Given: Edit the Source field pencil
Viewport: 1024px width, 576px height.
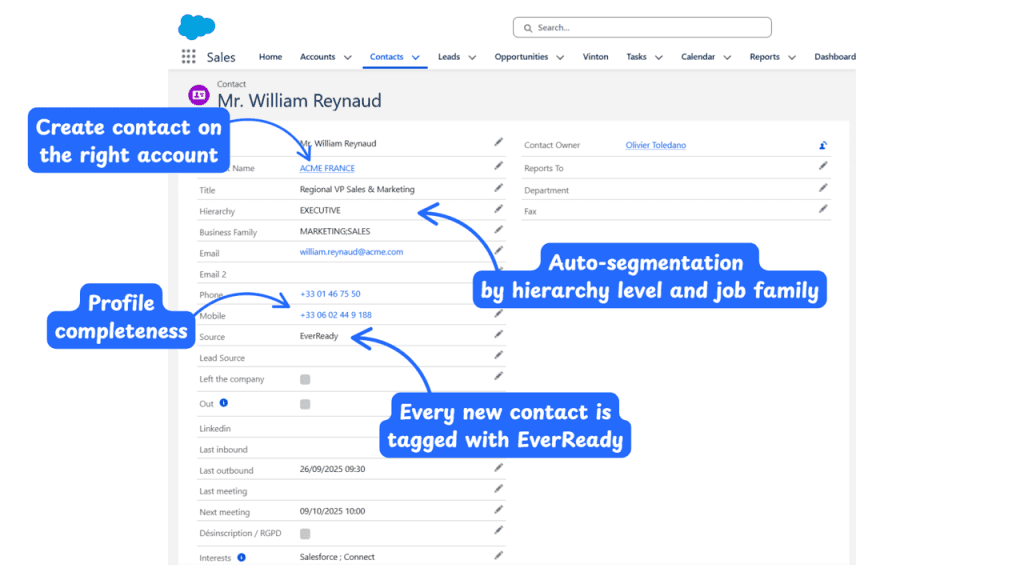Looking at the screenshot, I should [498, 334].
